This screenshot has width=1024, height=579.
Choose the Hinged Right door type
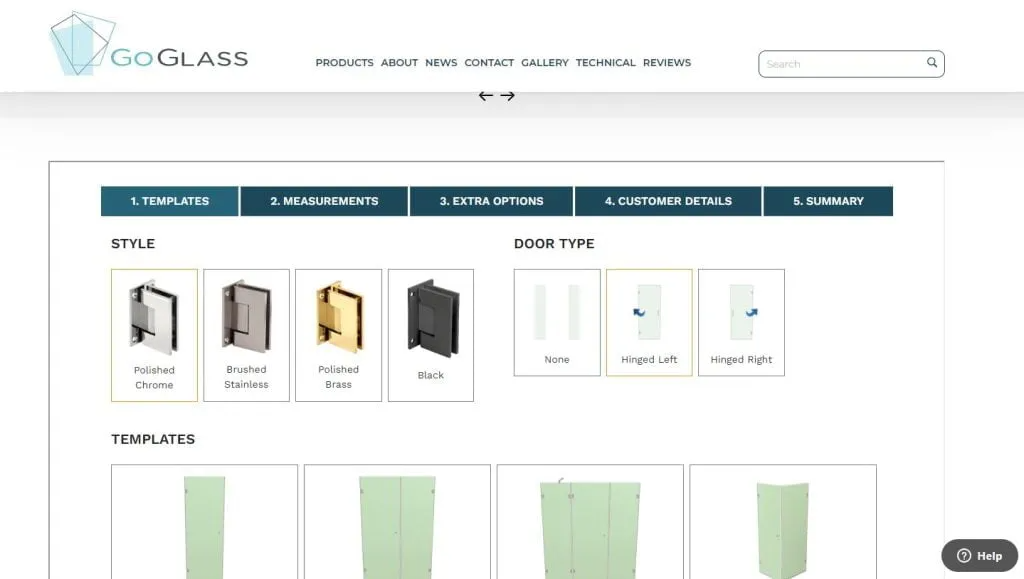pyautogui.click(x=741, y=322)
